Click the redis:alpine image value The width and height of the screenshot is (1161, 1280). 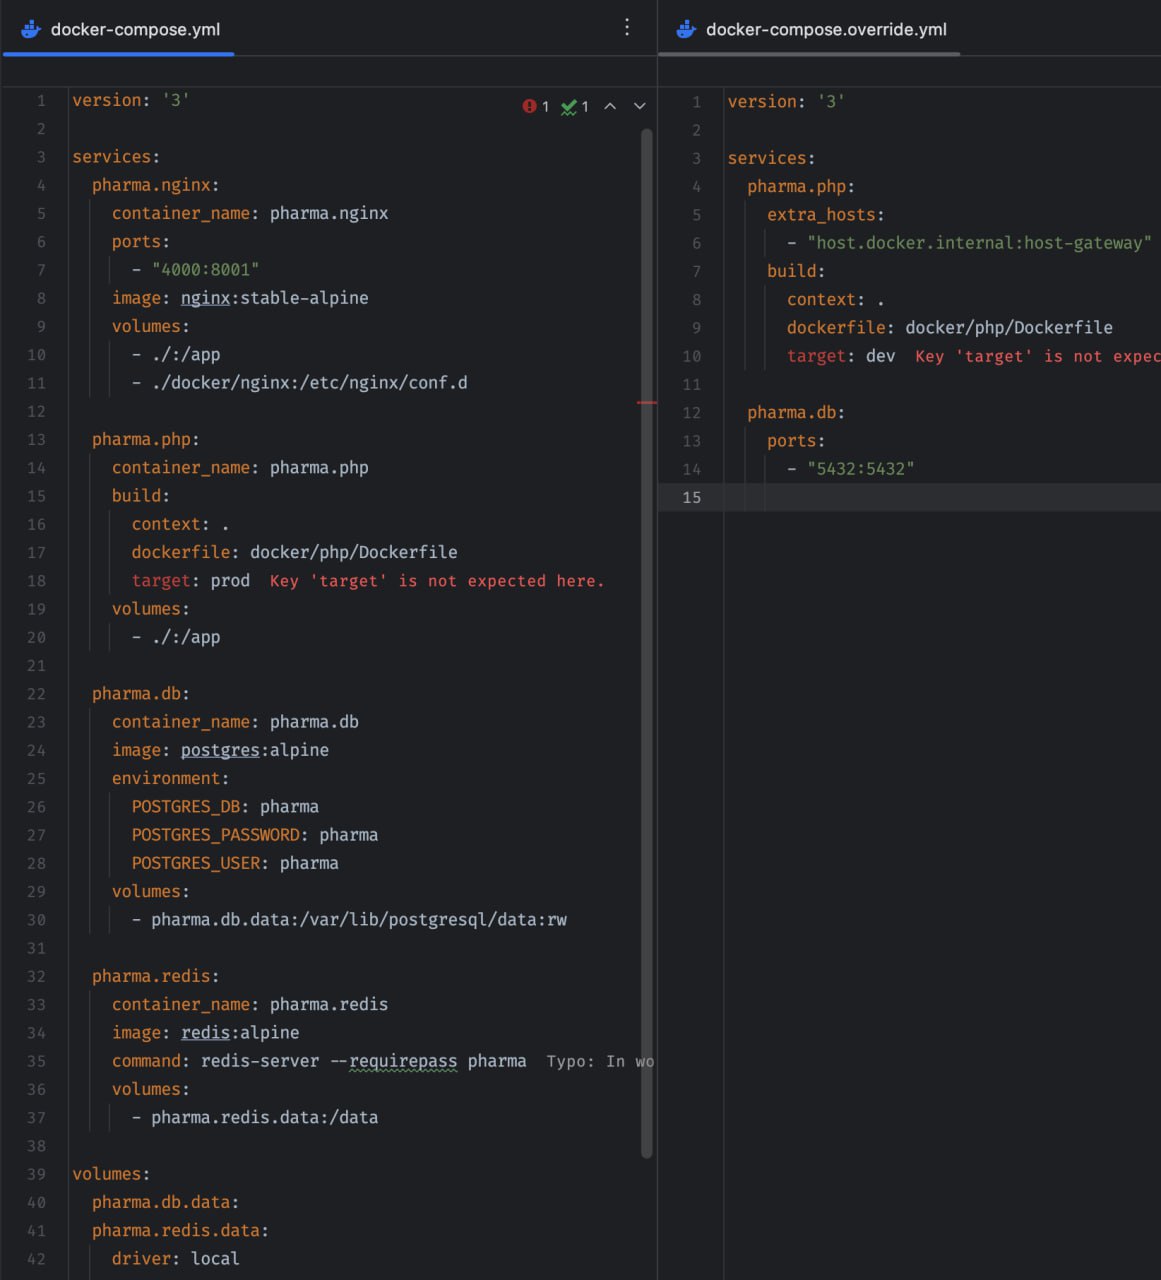pos(240,1032)
